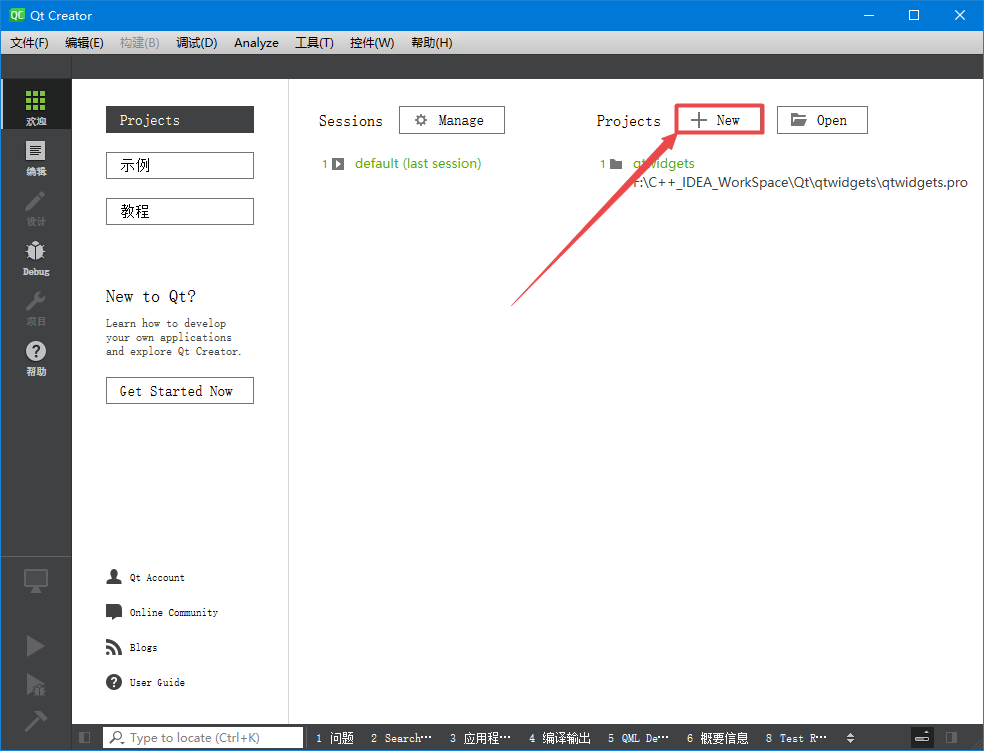The height and width of the screenshot is (751, 984).
Task: Click the Qt Creator title bar logo
Action: 17,15
